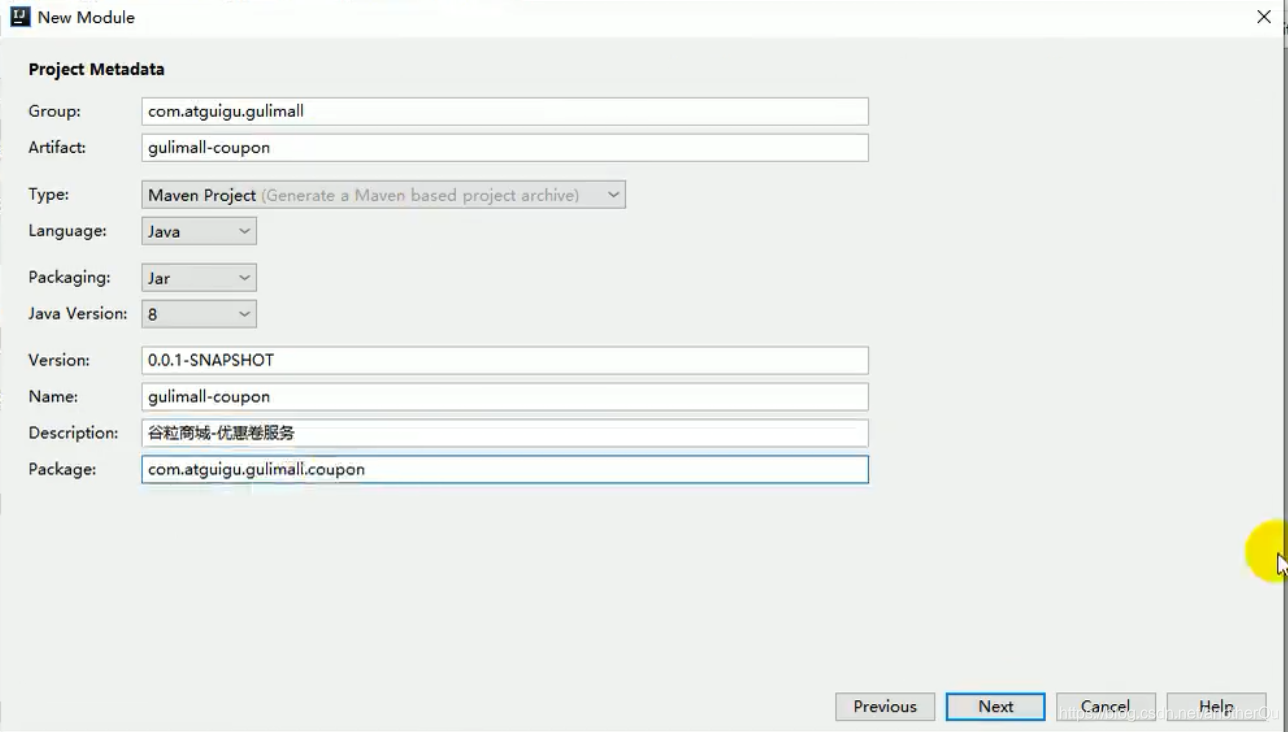Click the Java Version: label
1288x732 pixels.
pos(78,313)
